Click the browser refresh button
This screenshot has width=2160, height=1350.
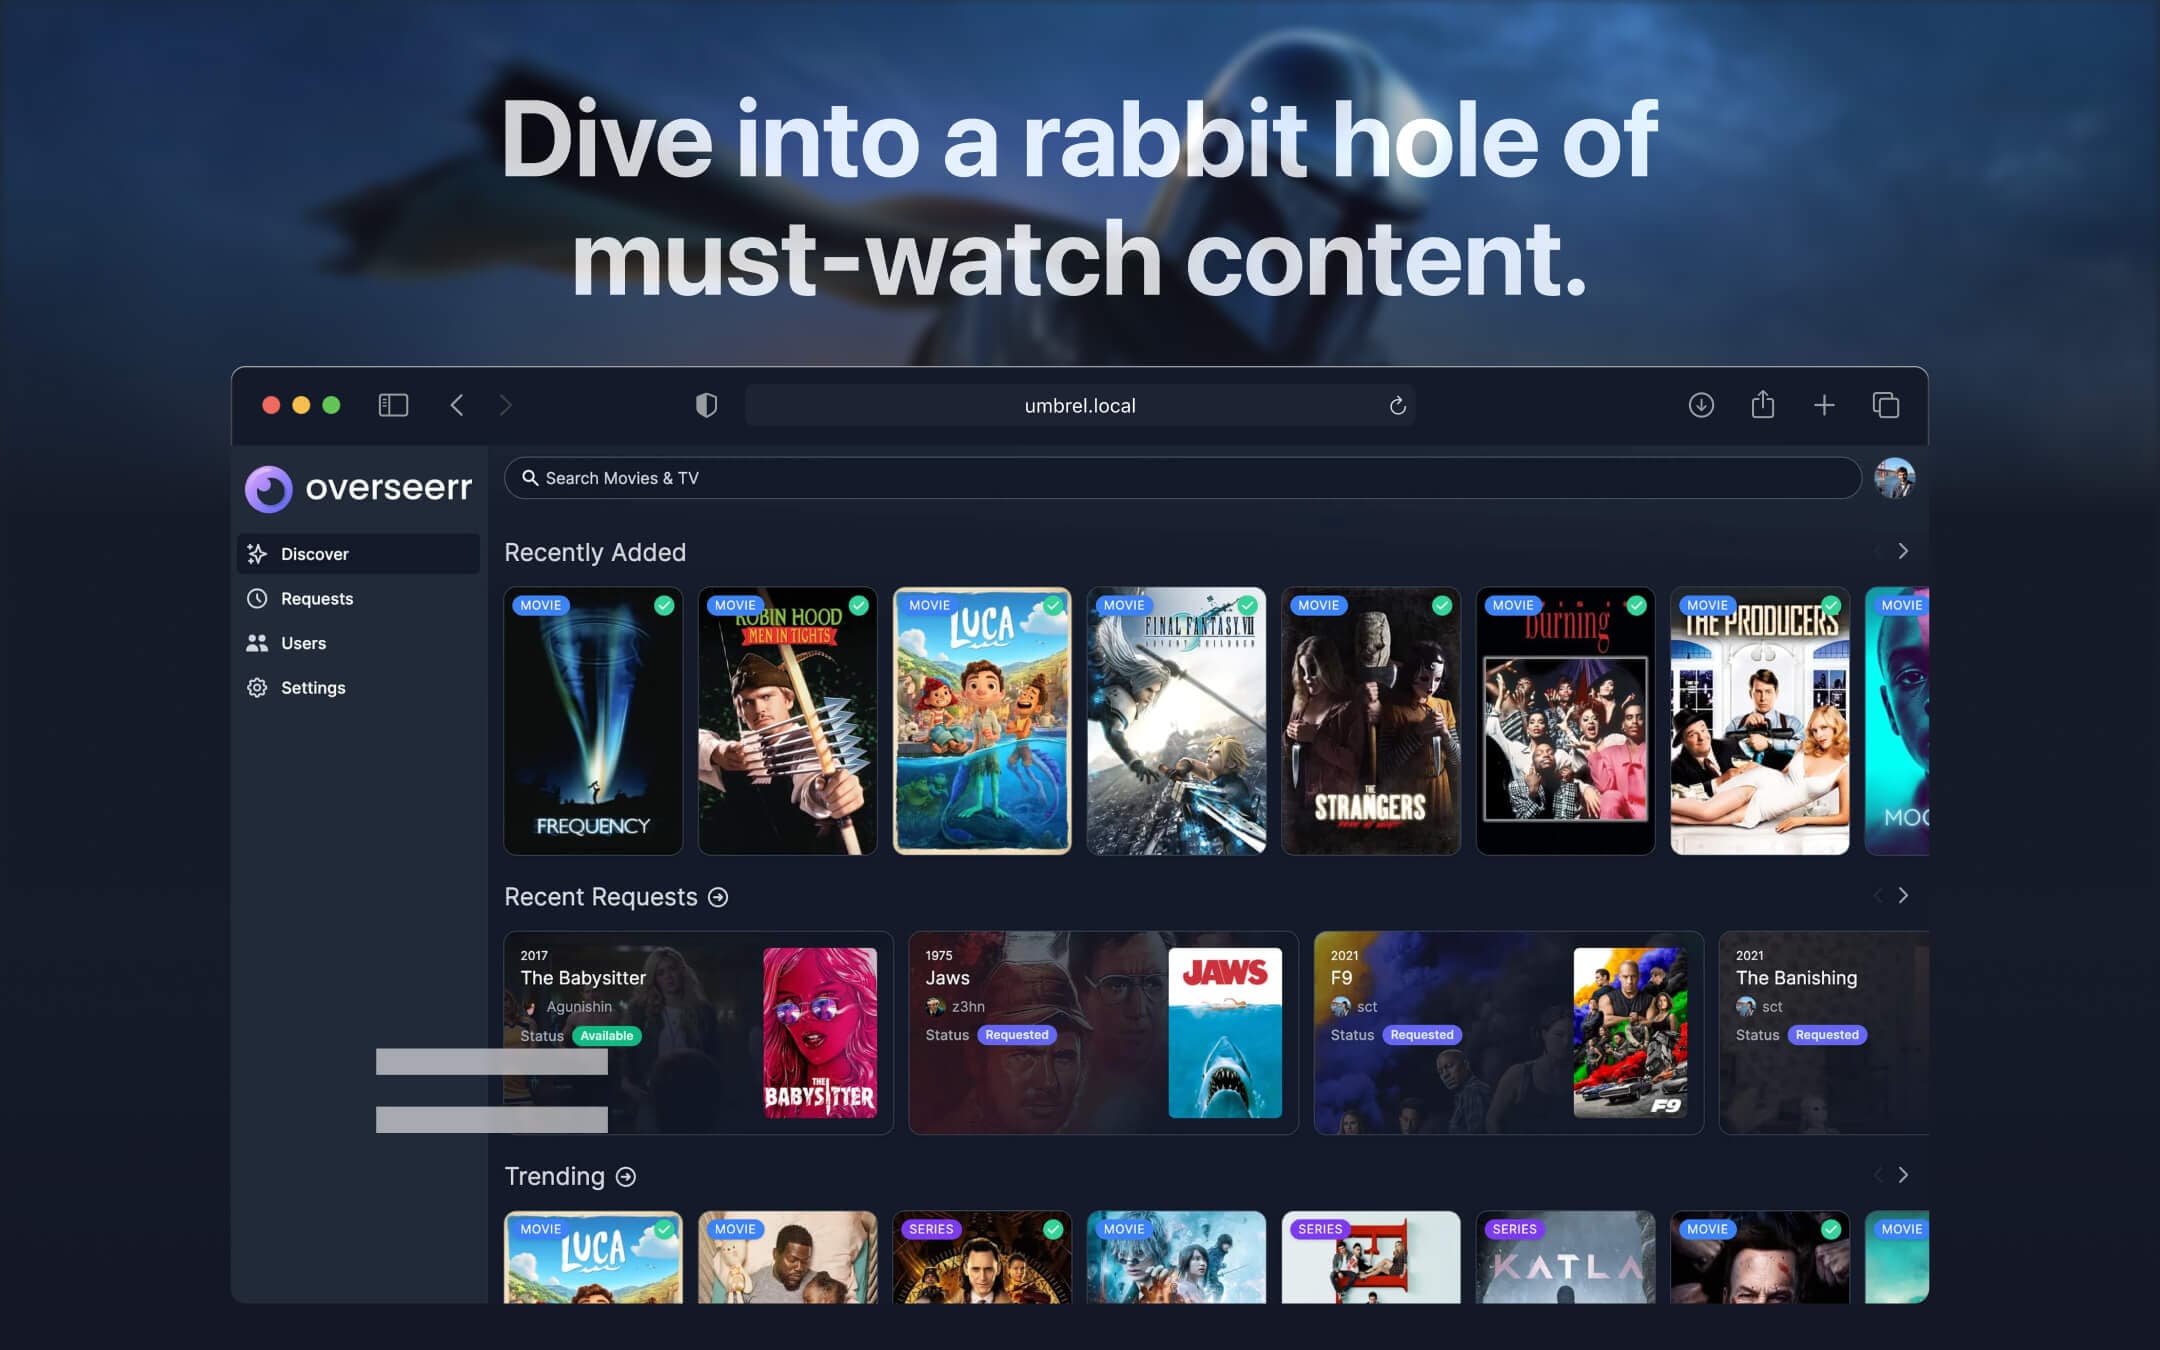pyautogui.click(x=1395, y=406)
